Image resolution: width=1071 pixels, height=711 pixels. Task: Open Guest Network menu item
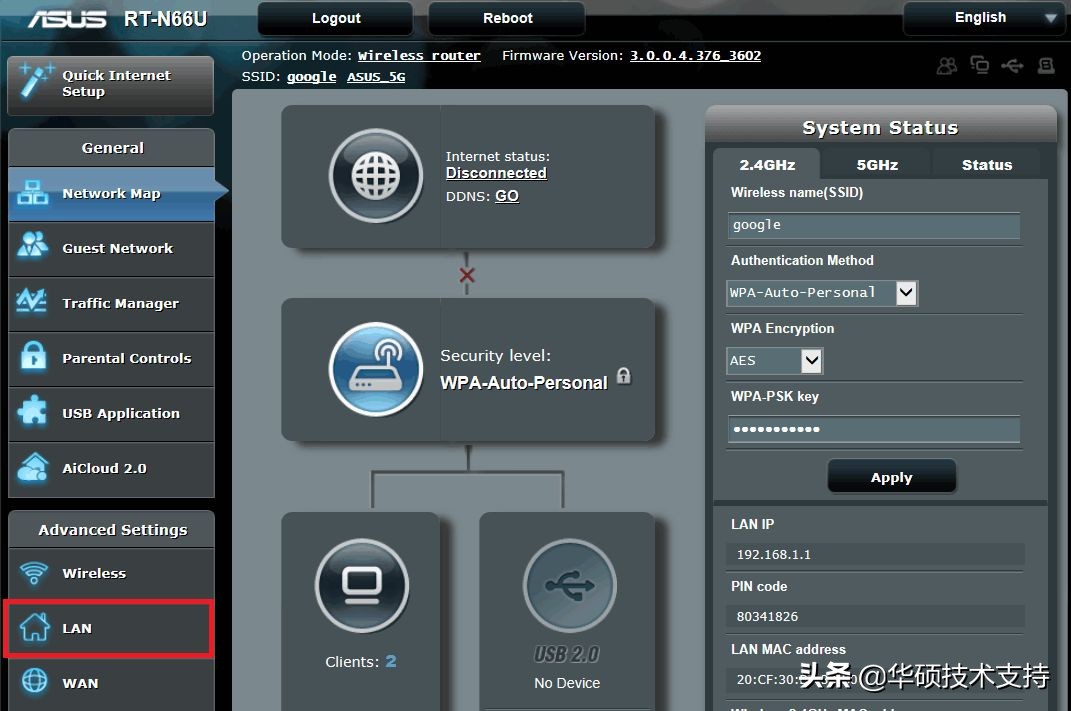click(111, 249)
